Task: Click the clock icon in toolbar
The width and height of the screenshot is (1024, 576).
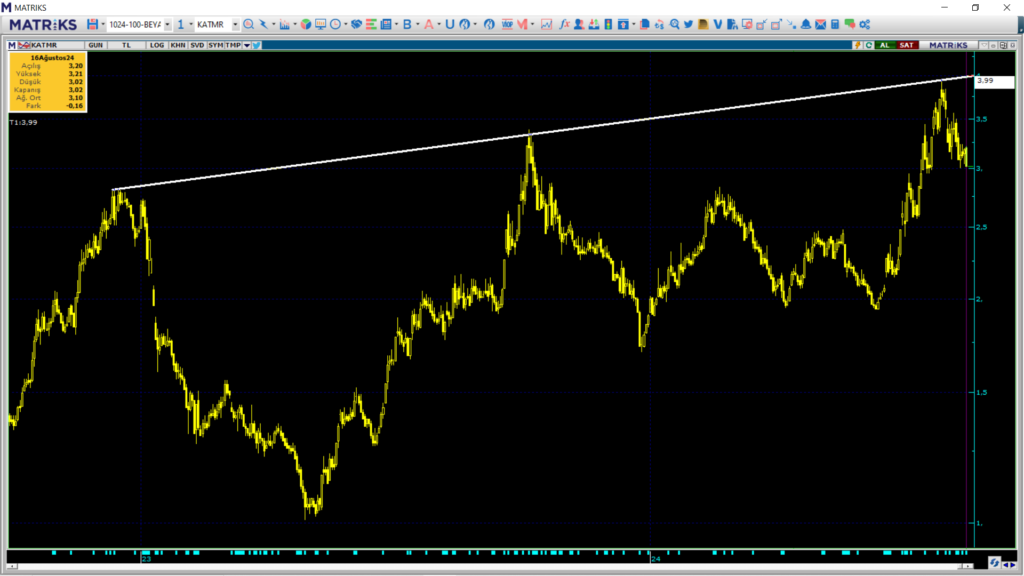Action: click(334, 24)
